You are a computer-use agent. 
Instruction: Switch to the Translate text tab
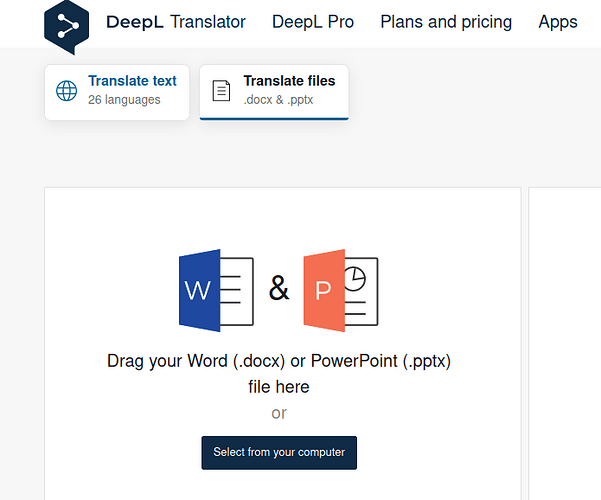tap(117, 92)
